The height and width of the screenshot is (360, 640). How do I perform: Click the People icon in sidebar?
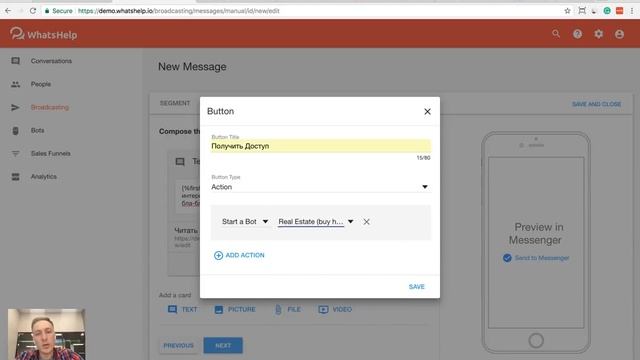click(x=16, y=84)
